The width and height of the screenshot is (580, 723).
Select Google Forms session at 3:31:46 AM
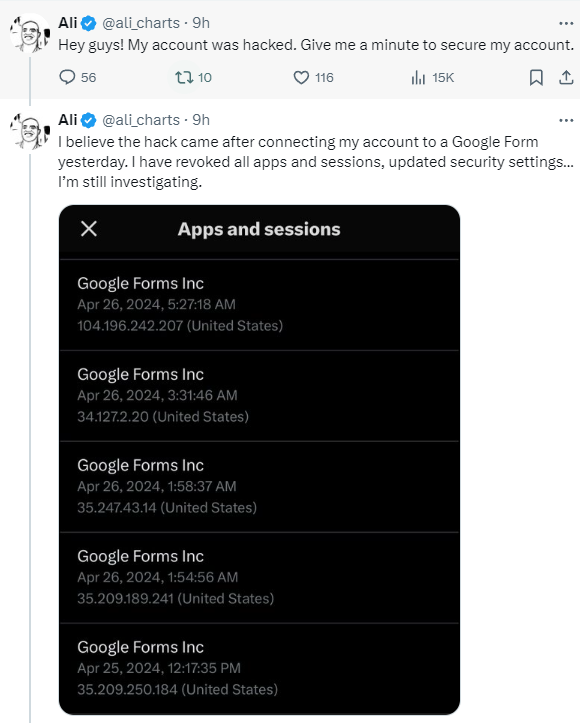259,396
